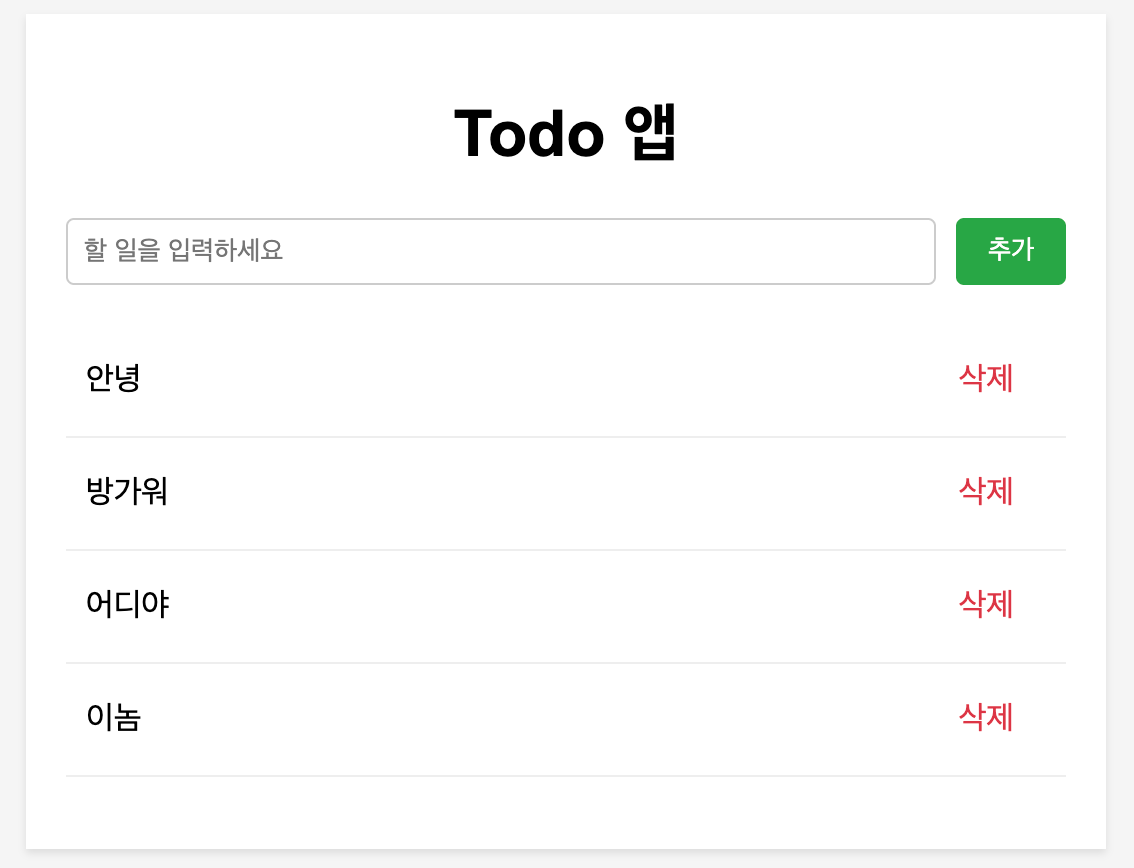Click the placeholder text in the input
The height and width of the screenshot is (868, 1134).
pos(184,250)
